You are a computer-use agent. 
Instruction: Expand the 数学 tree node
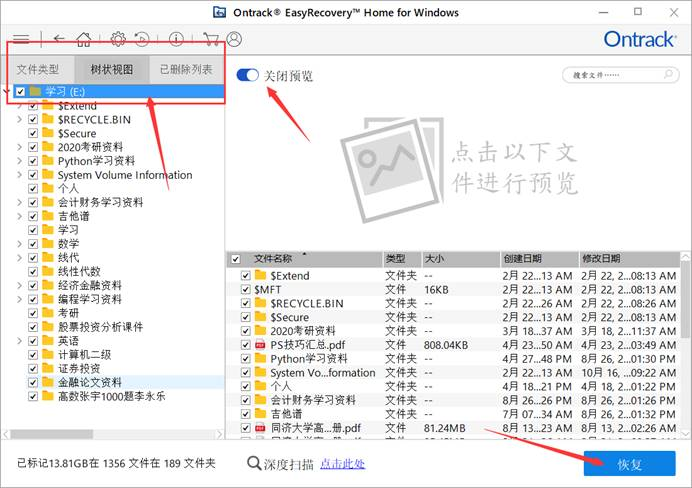19,244
